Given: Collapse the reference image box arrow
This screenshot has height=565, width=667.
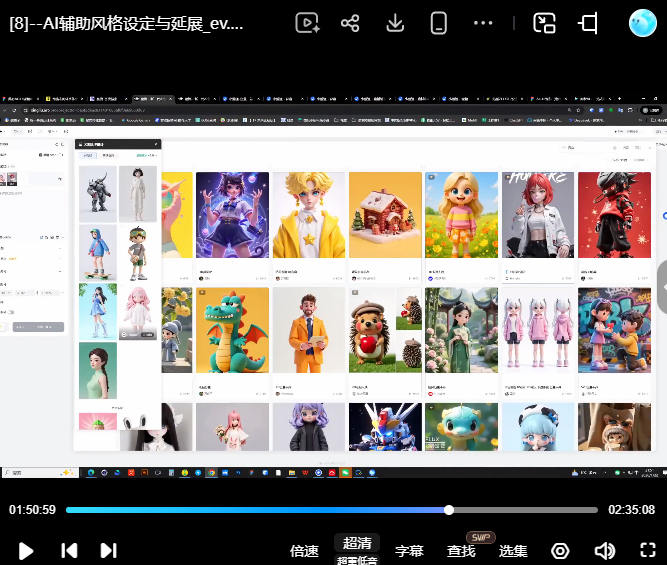Looking at the screenshot, I should tap(60, 179).
